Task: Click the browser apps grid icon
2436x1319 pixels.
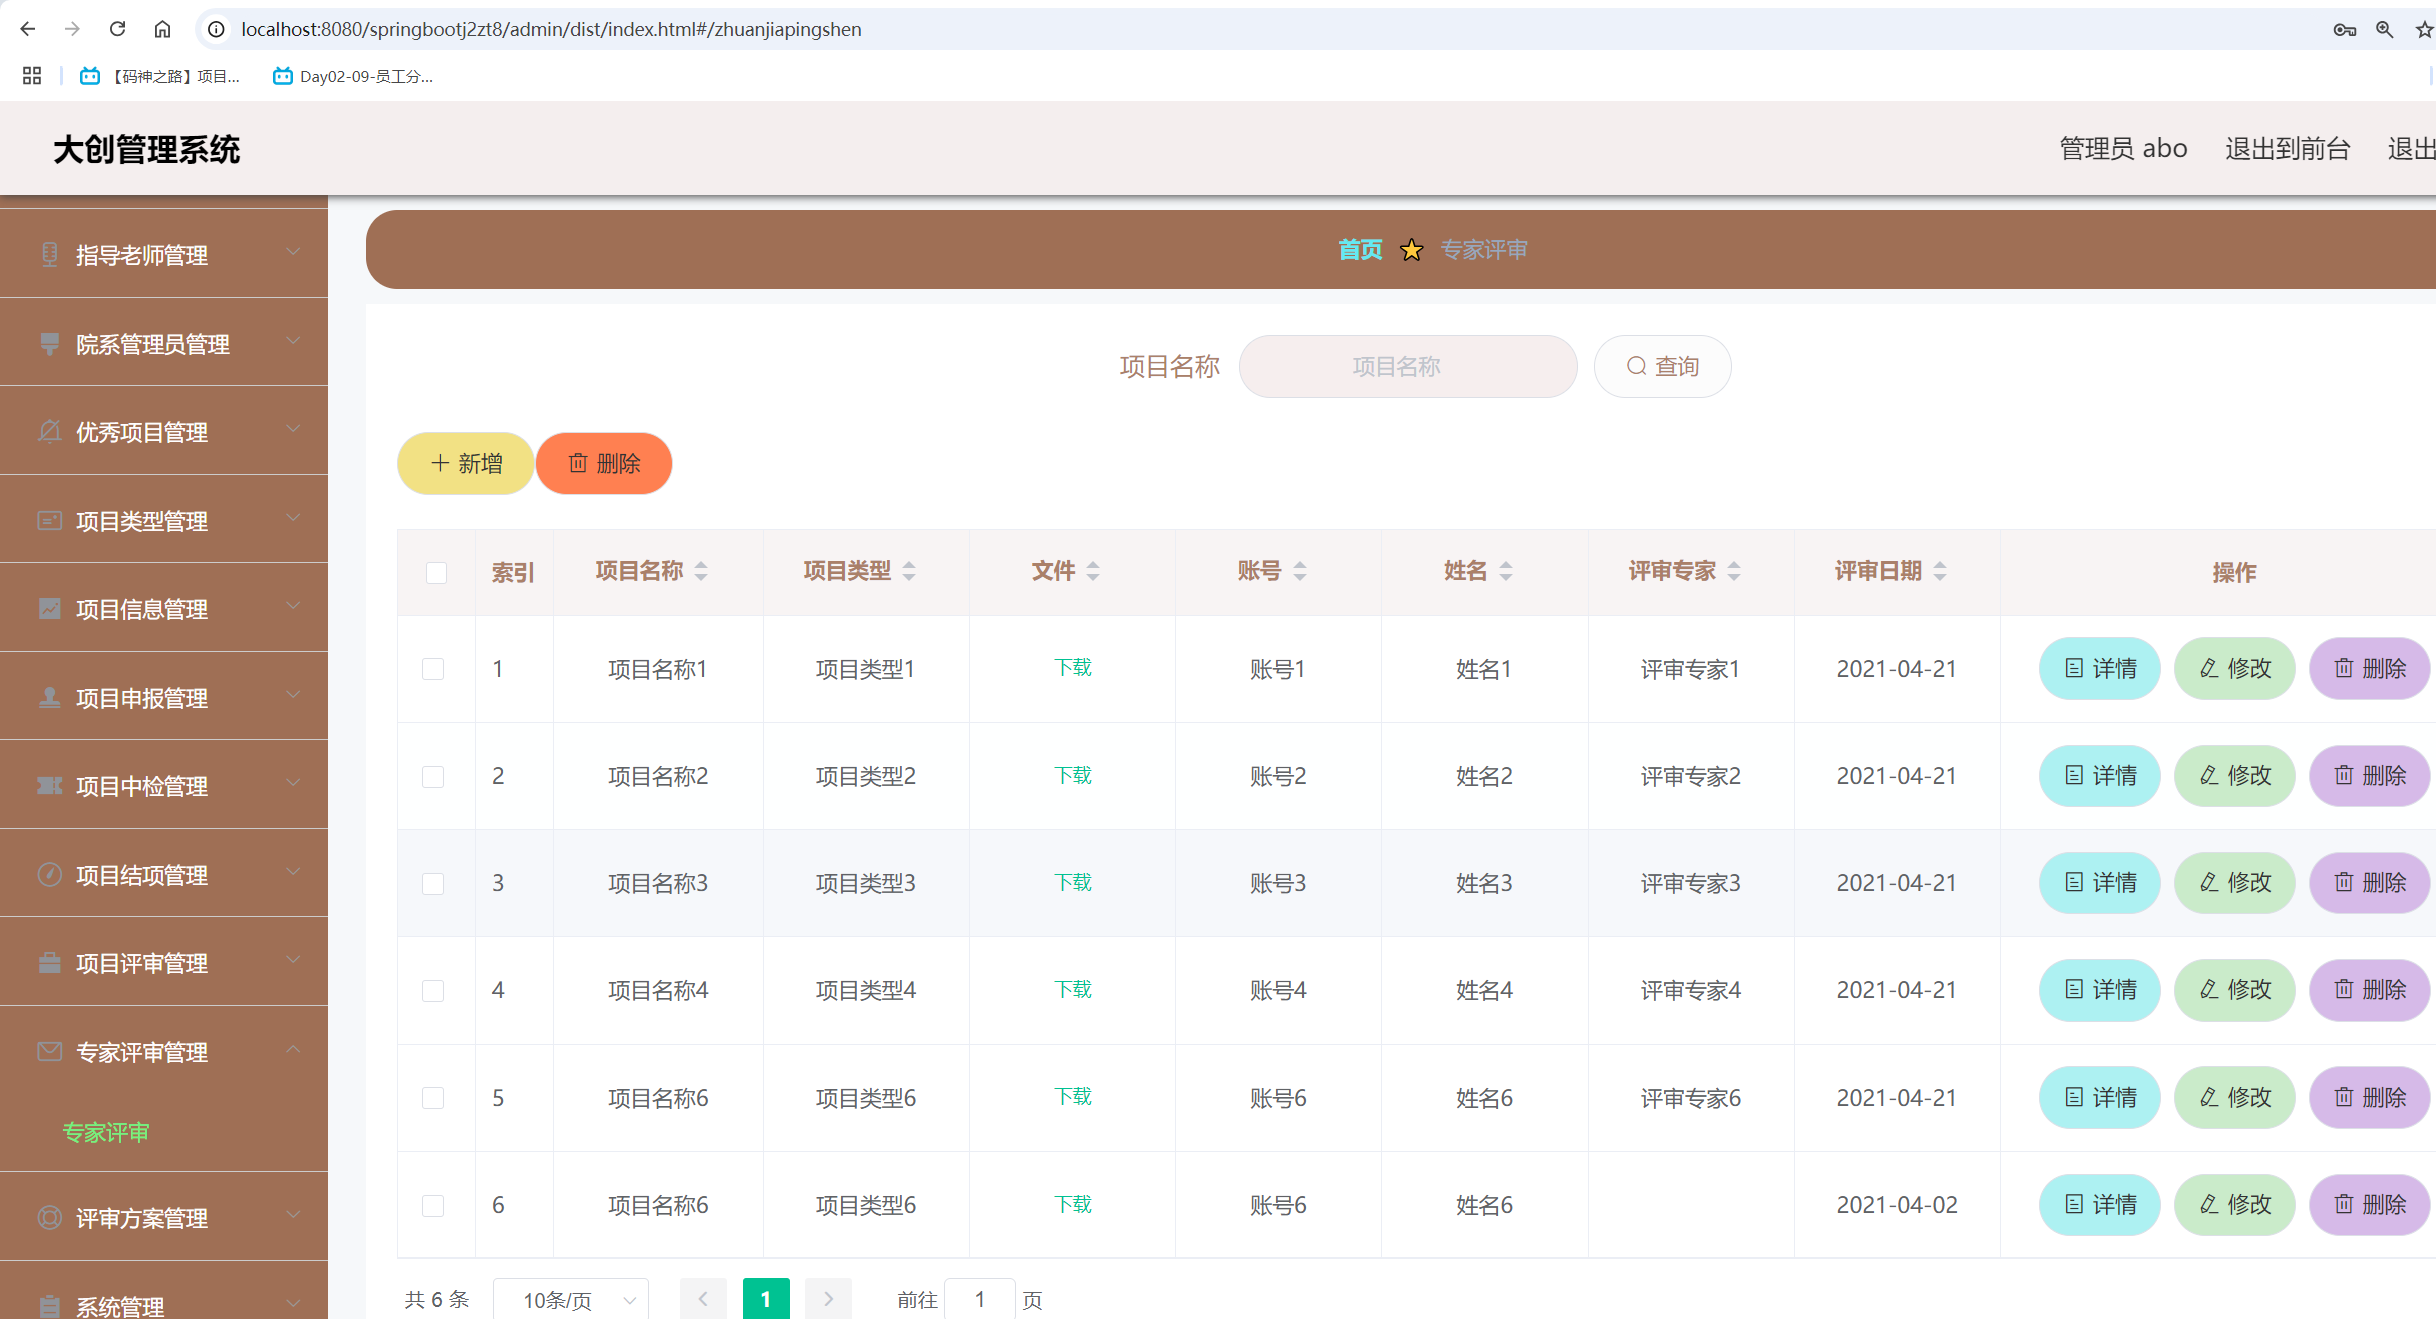Action: pyautogui.click(x=32, y=76)
